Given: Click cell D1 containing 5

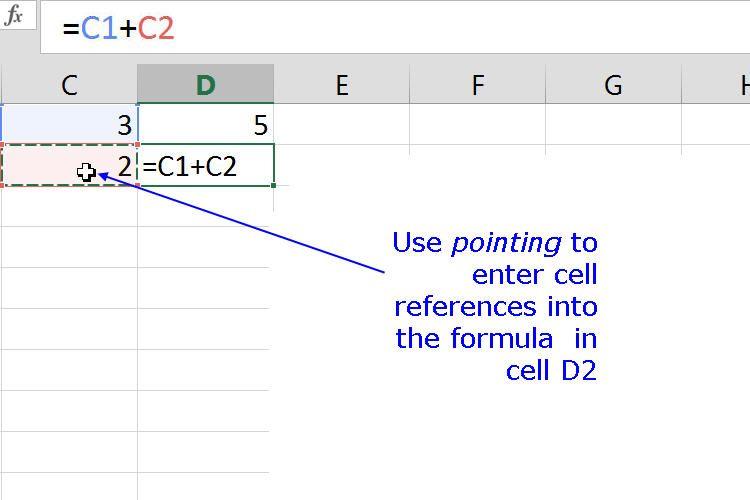Looking at the screenshot, I should (x=206, y=124).
